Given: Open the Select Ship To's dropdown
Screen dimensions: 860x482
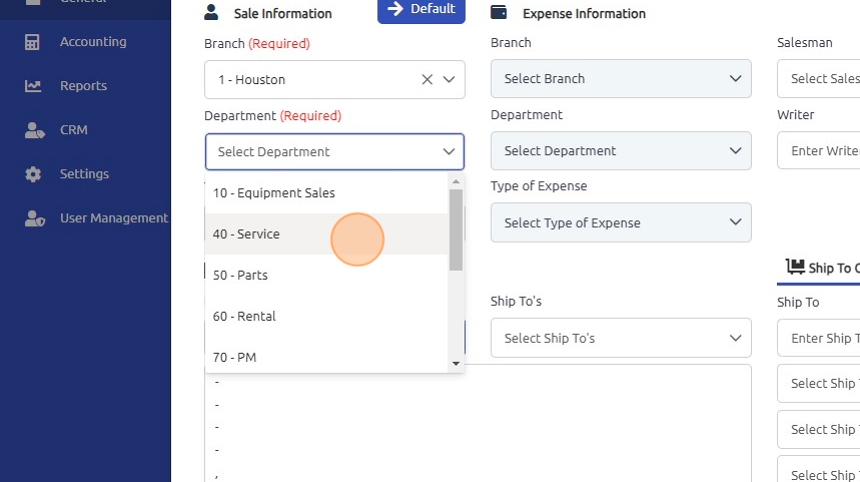Looking at the screenshot, I should pos(620,338).
